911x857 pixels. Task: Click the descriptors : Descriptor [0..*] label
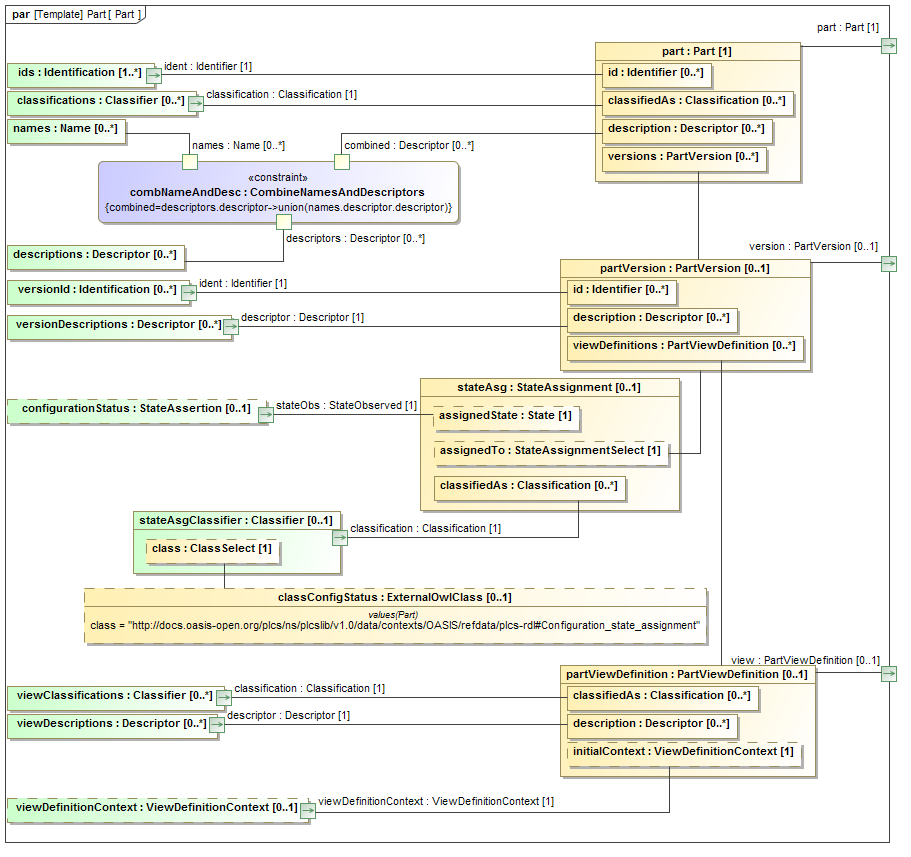pos(356,239)
